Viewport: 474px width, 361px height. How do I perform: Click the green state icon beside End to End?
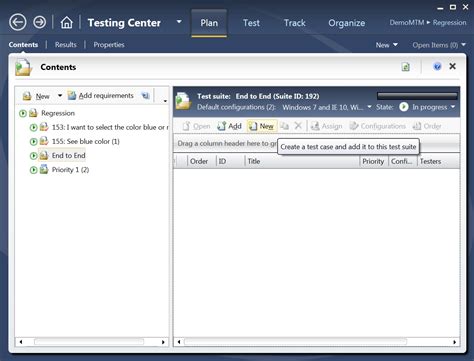pyautogui.click(x=33, y=156)
